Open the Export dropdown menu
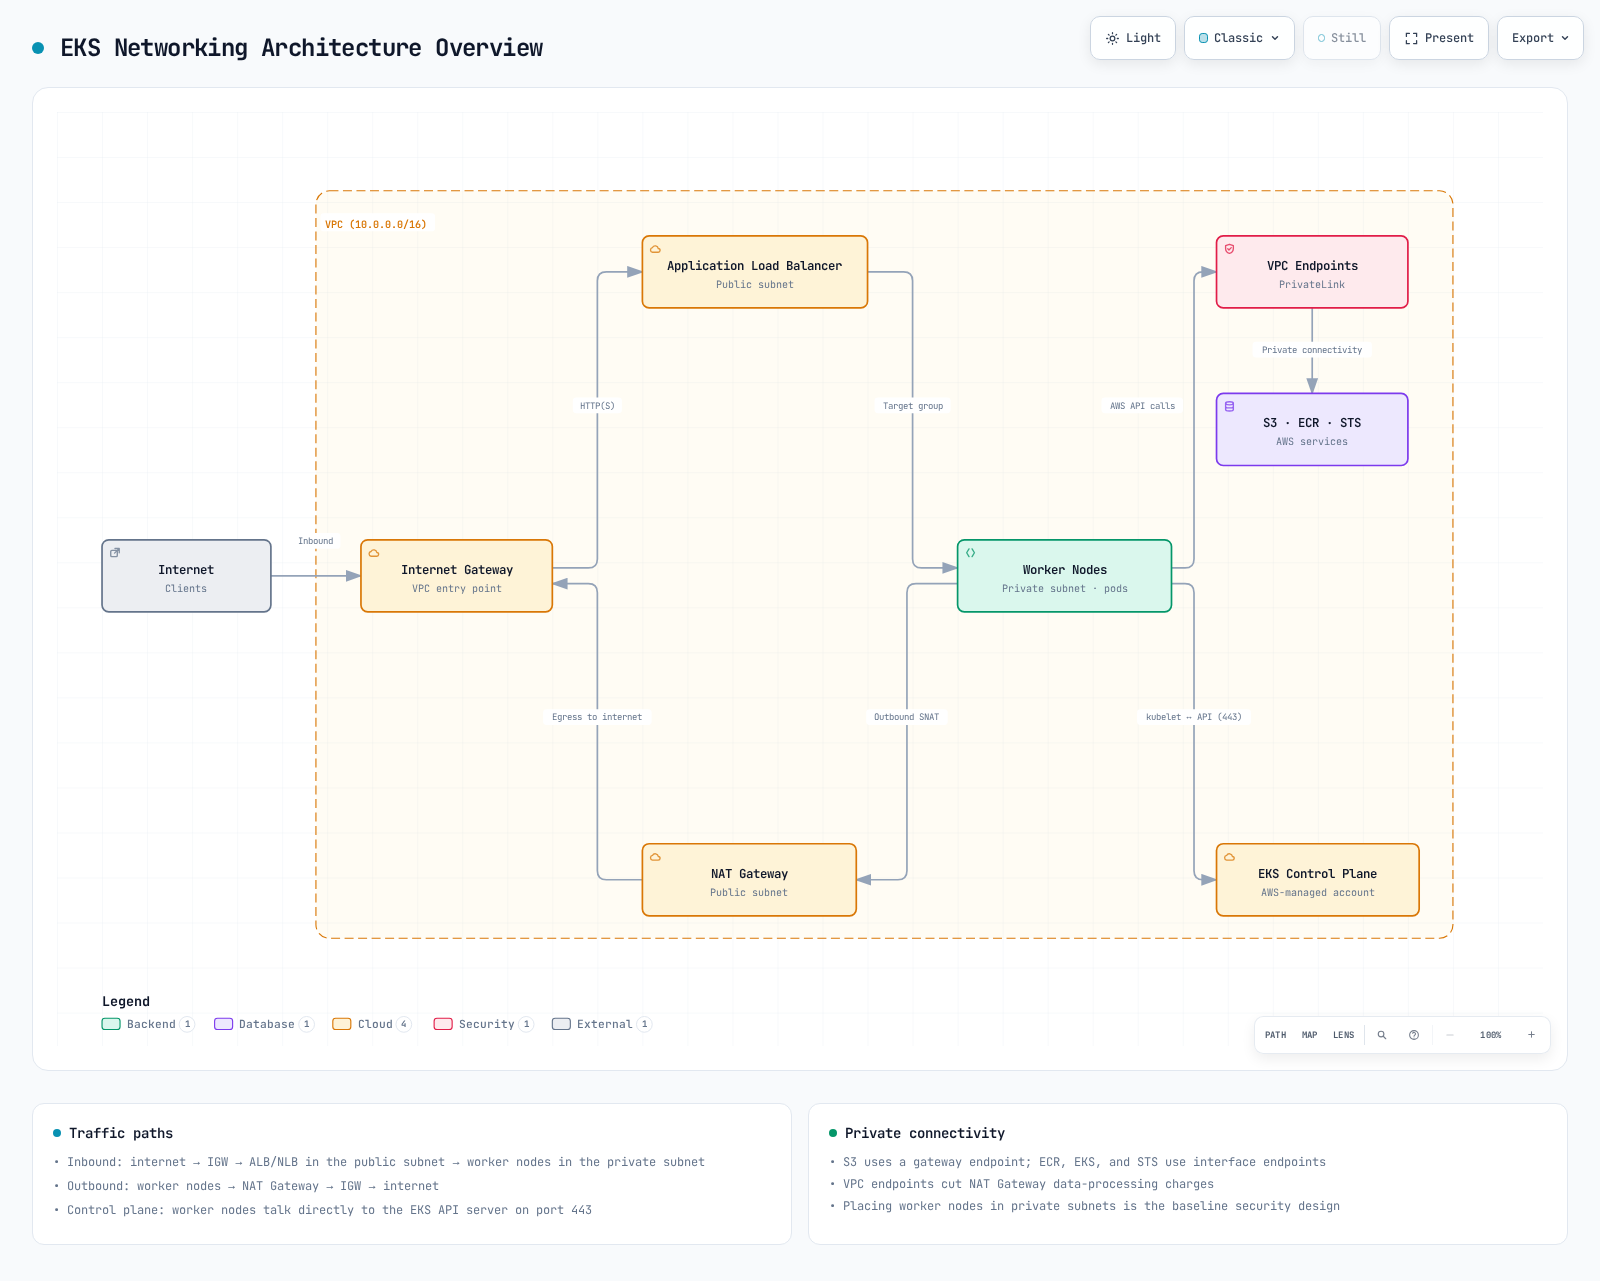This screenshot has height=1281, width=1600. point(1540,38)
